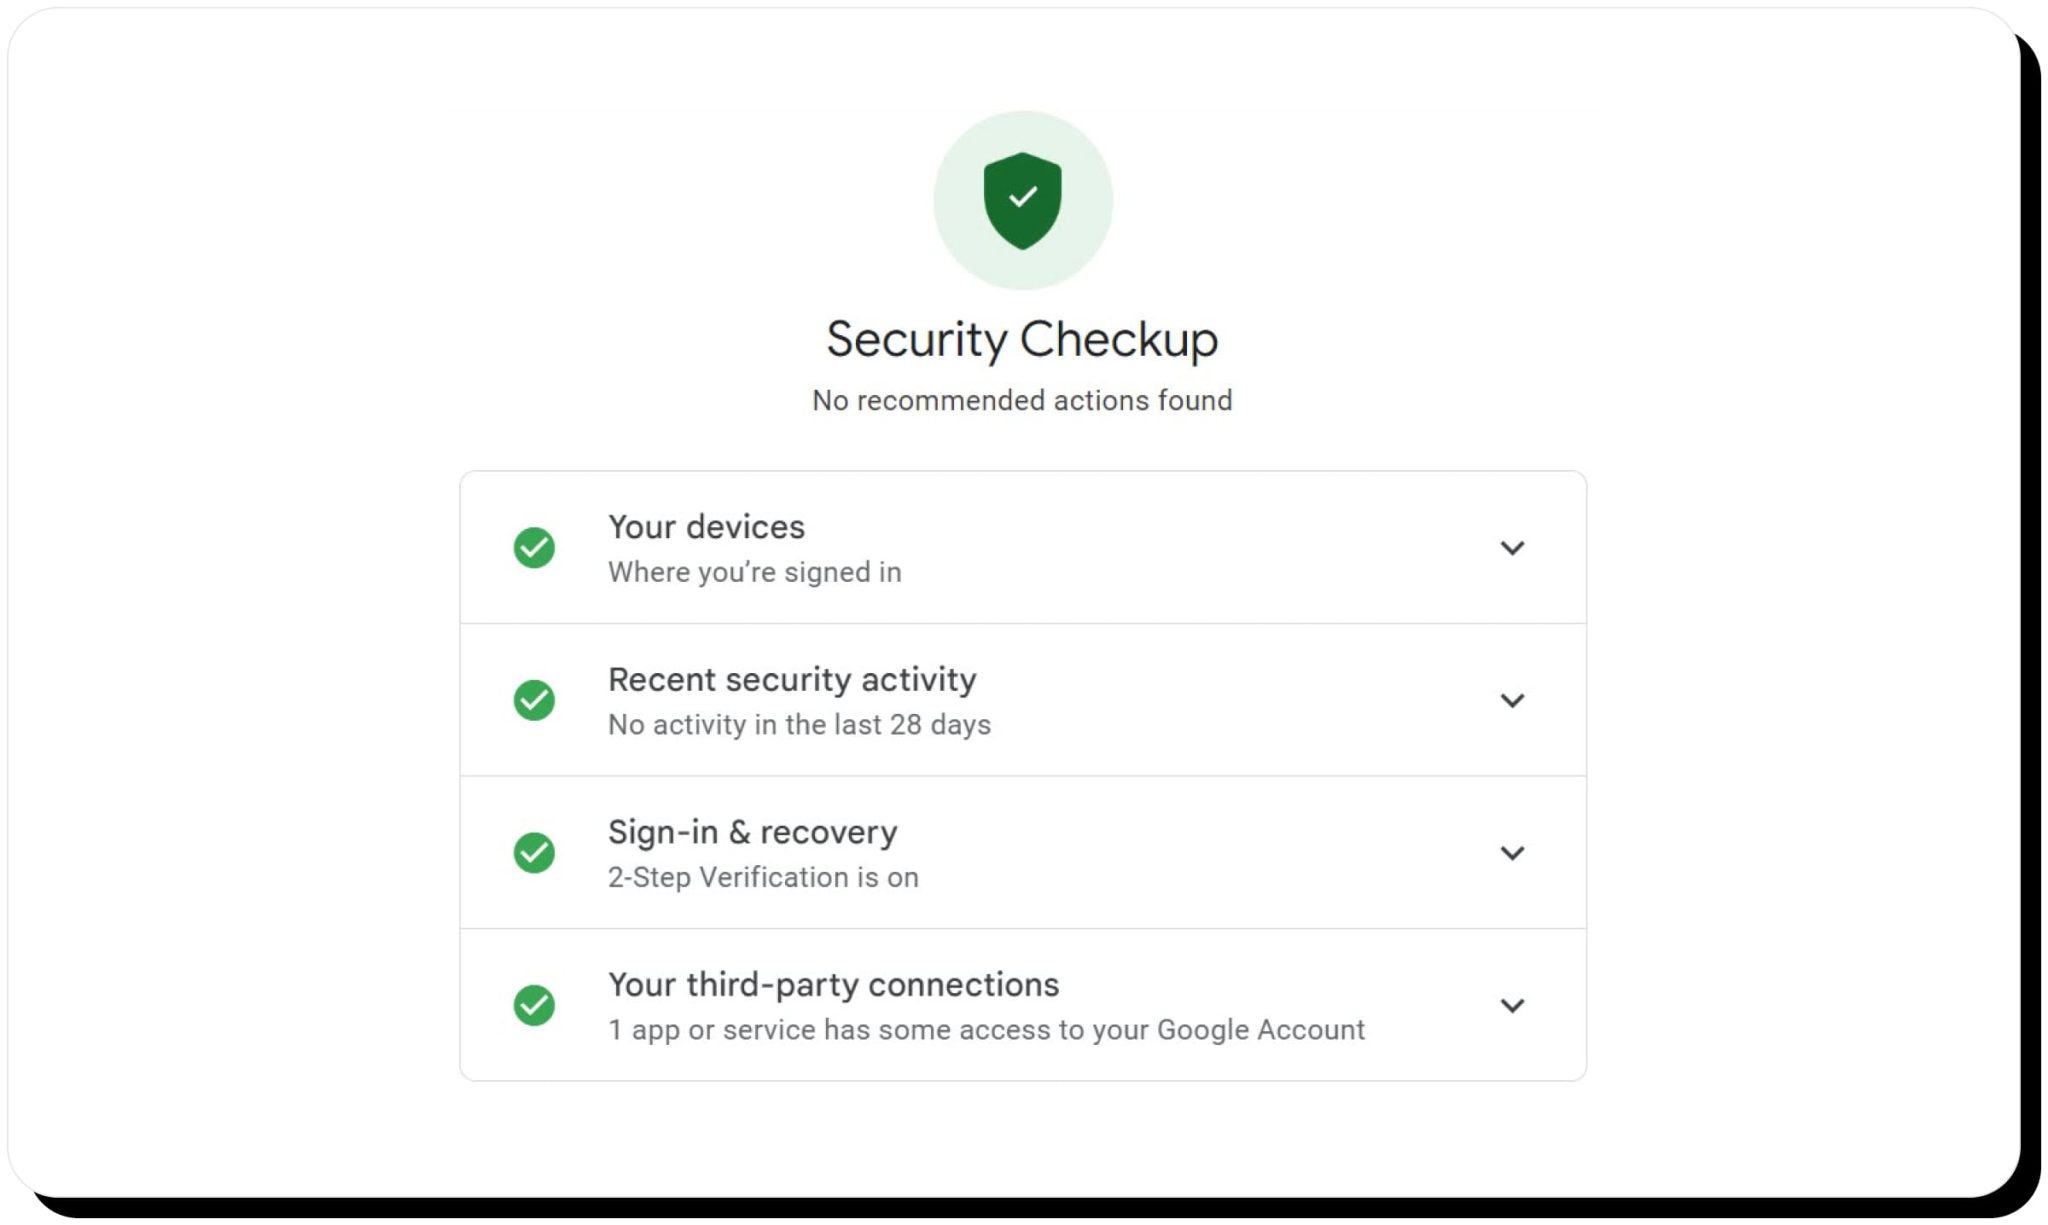
Task: Open the Sign-in & recovery heading
Action: 752,832
